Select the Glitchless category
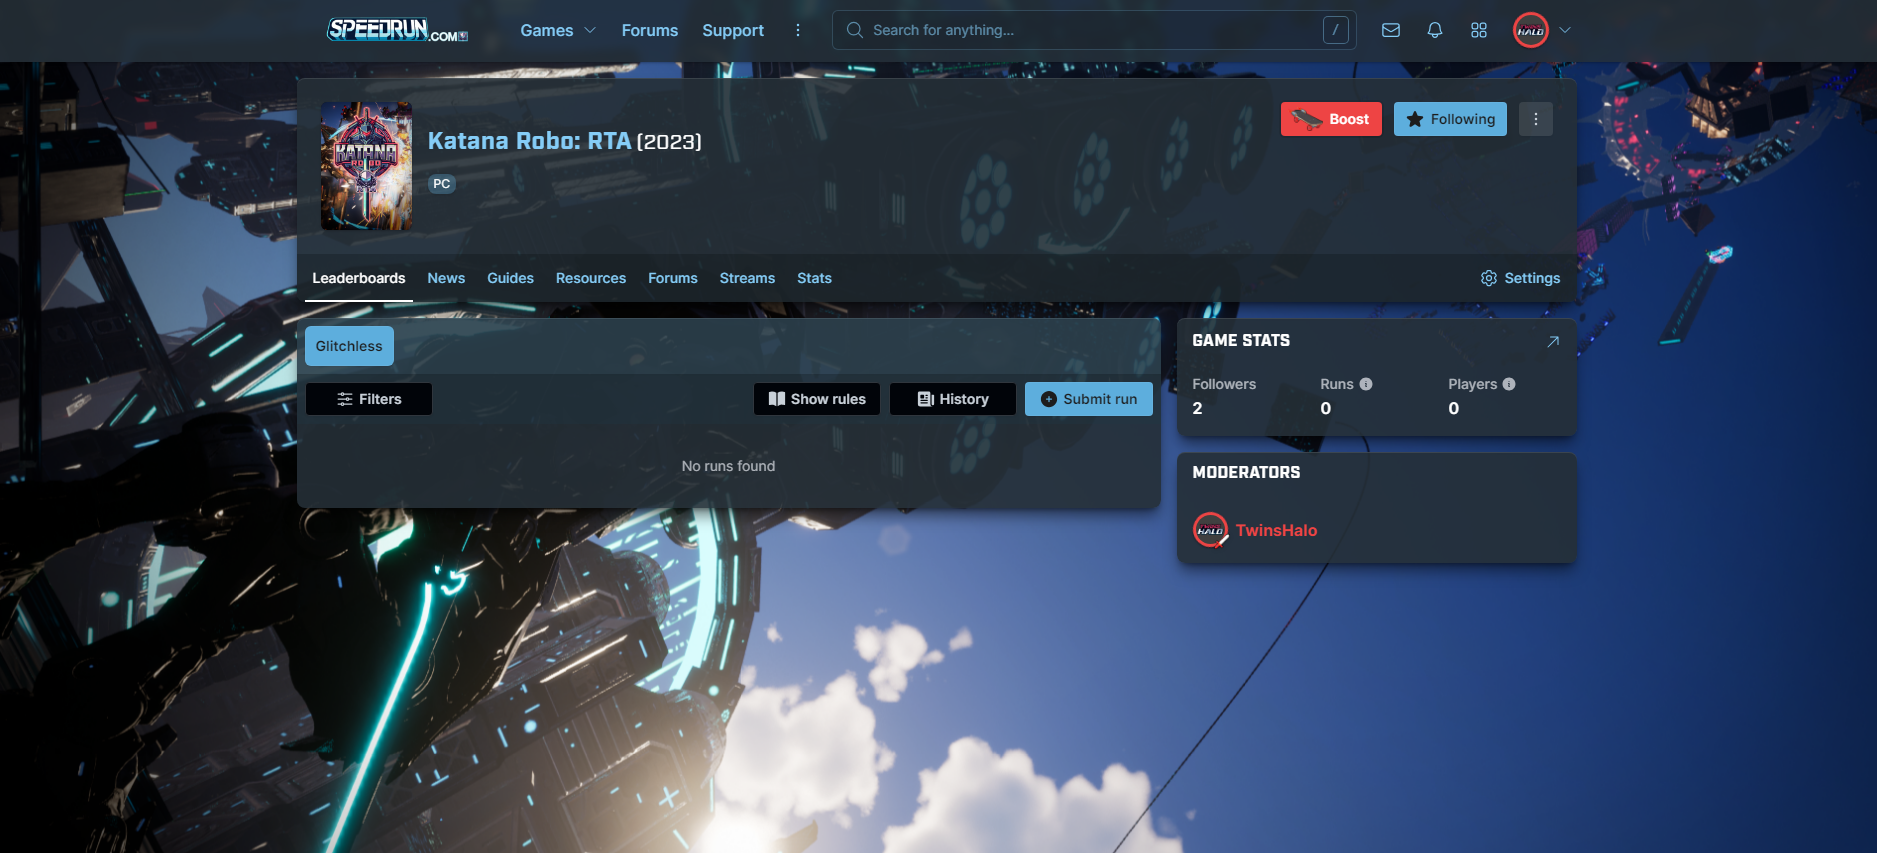Screen dimensions: 1877x853 (349, 346)
